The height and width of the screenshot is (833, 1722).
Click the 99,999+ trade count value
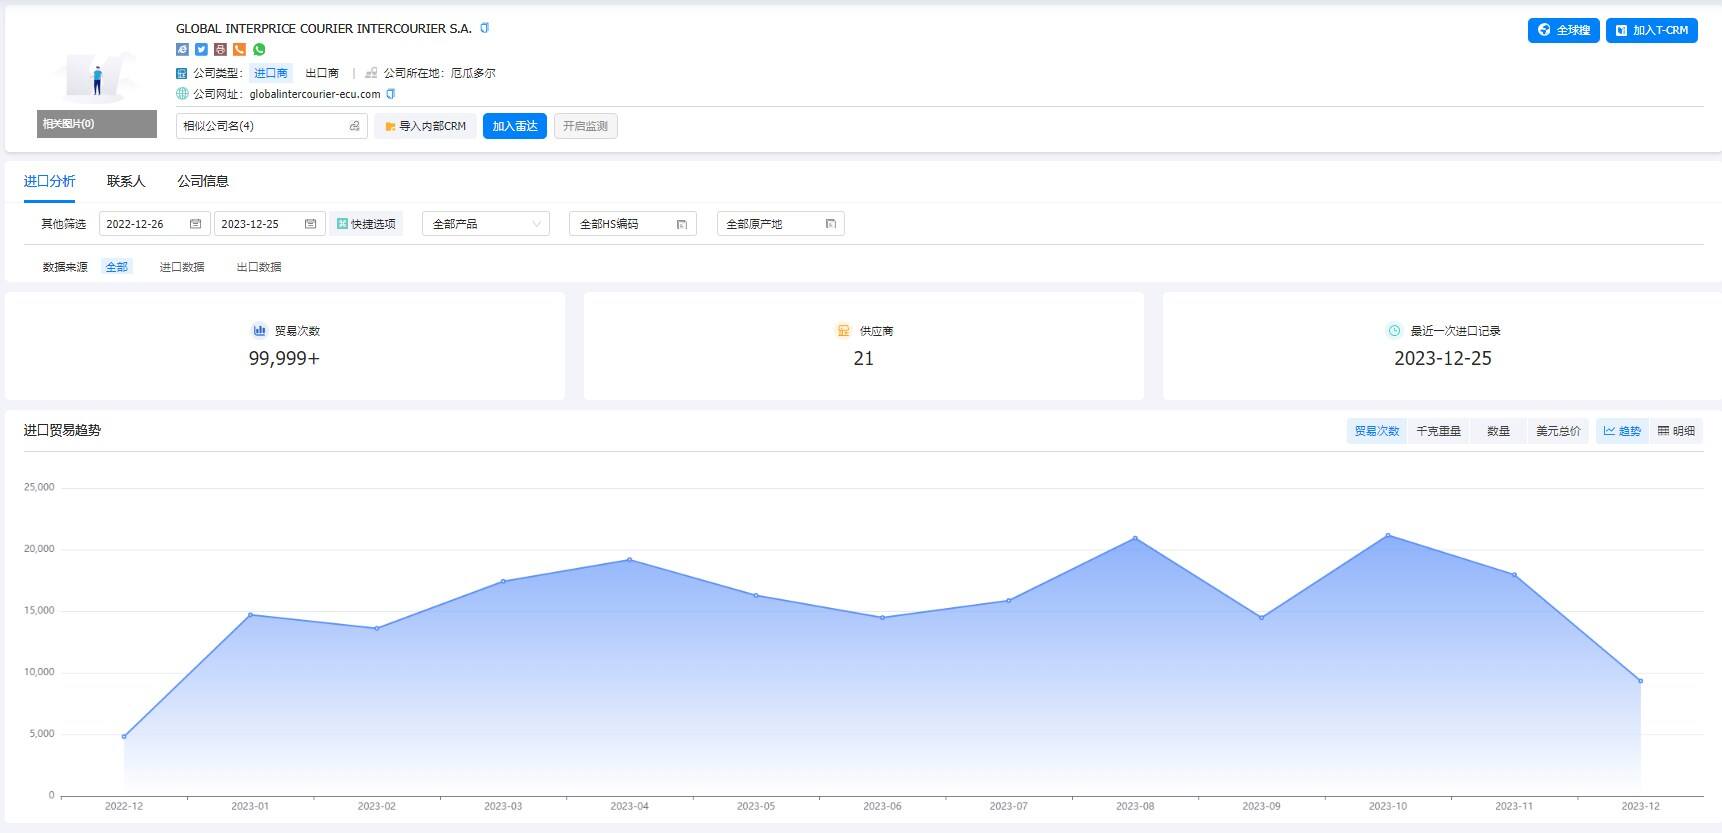(x=284, y=358)
